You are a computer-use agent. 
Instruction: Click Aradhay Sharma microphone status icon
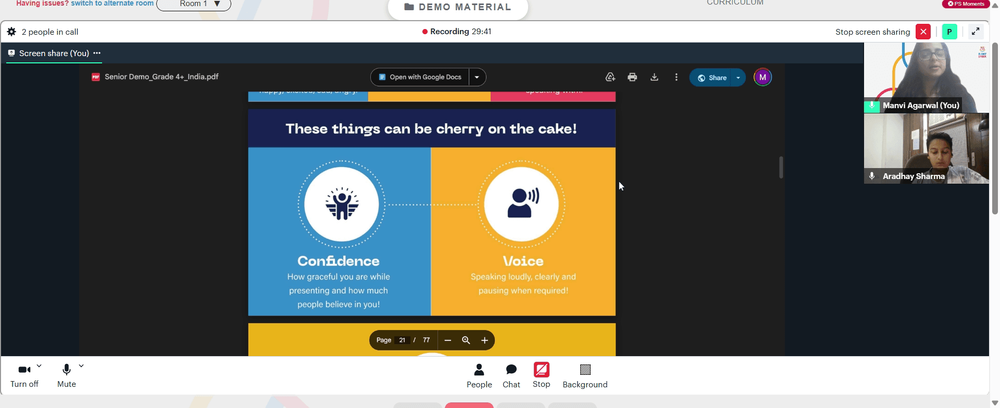point(872,176)
